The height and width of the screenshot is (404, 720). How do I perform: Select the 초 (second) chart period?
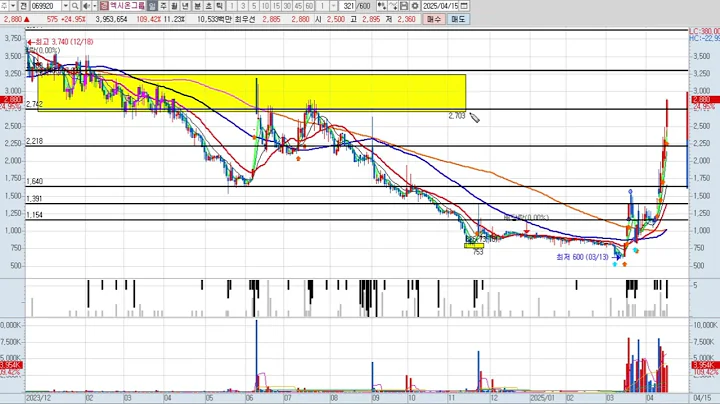(x=208, y=6)
